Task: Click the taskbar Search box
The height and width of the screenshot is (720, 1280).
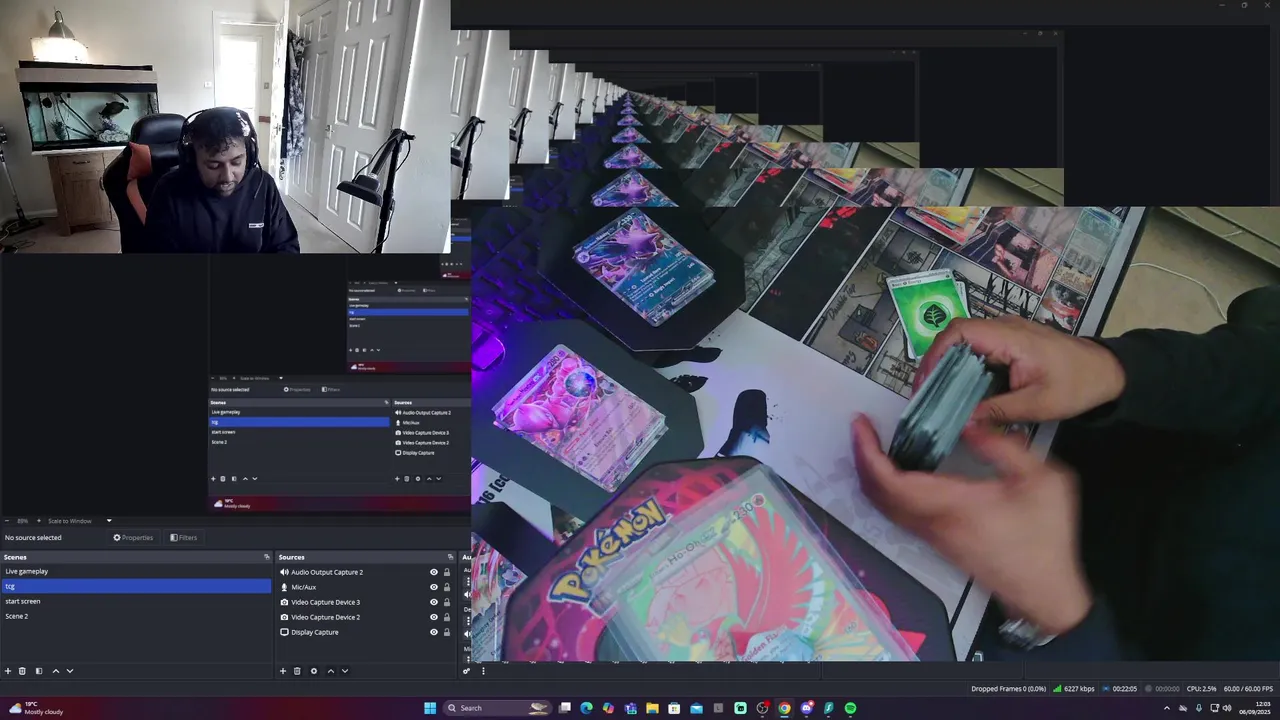Action: [499, 708]
